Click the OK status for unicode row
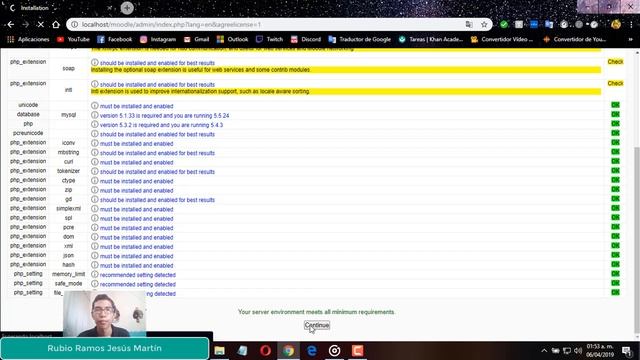The image size is (640, 360). (615, 105)
